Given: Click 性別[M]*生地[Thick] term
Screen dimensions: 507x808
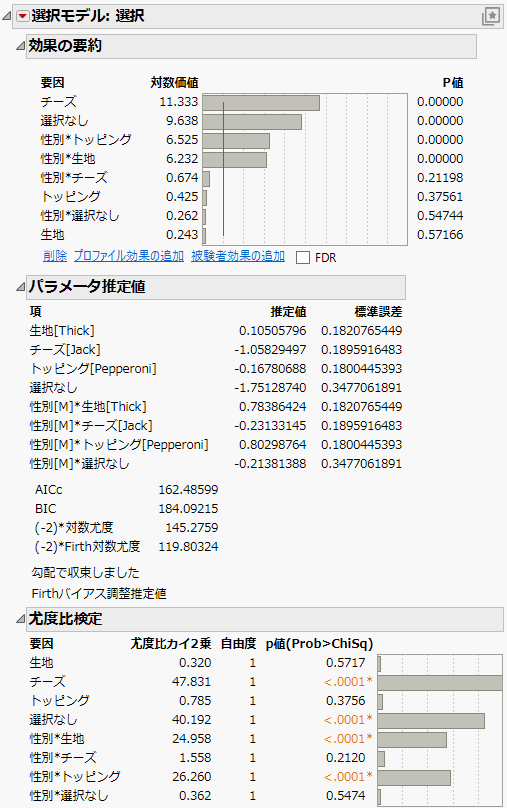Looking at the screenshot, I should [x=88, y=407].
